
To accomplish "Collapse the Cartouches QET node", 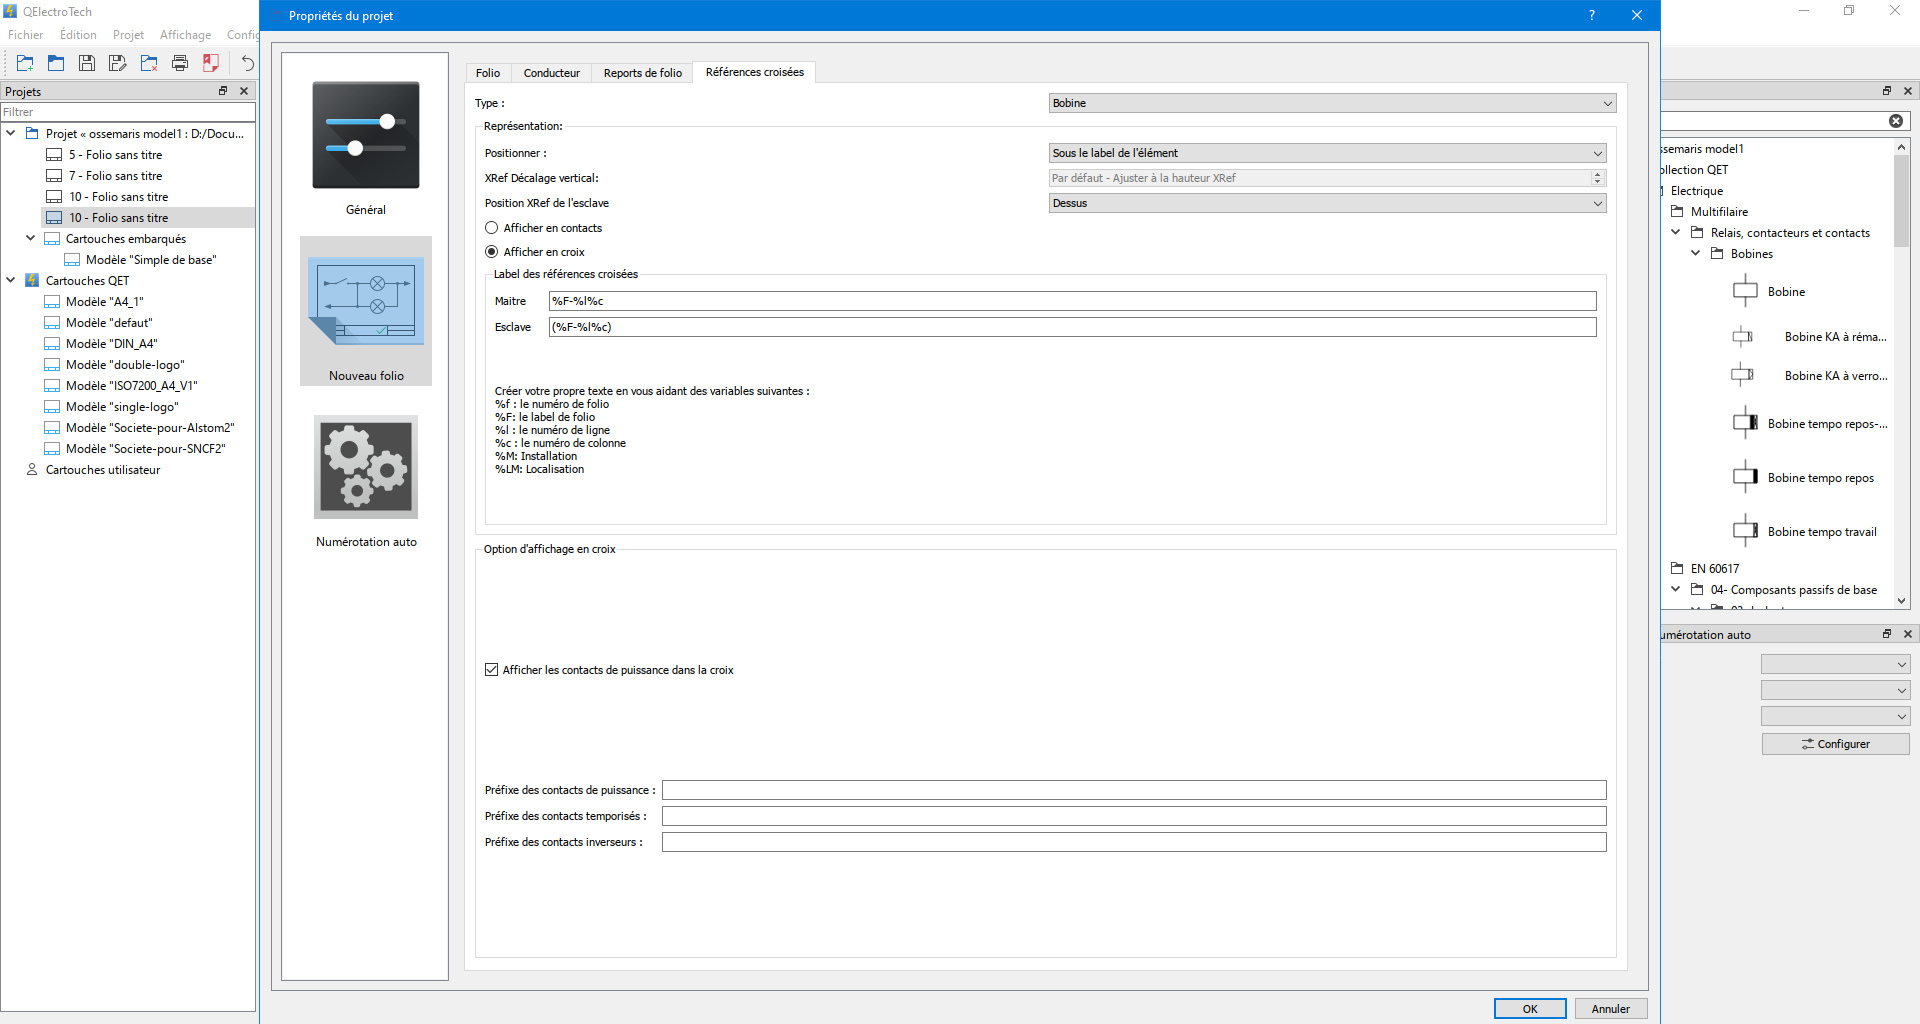I will pos(11,280).
